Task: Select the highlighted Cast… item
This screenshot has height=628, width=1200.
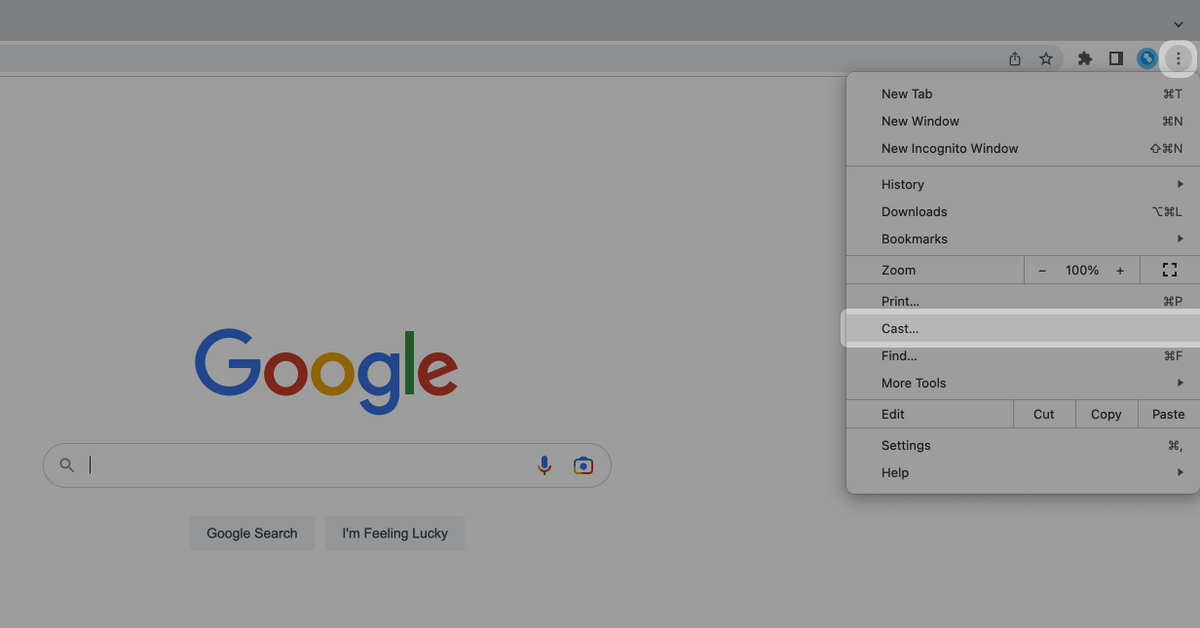Action: [1021, 328]
